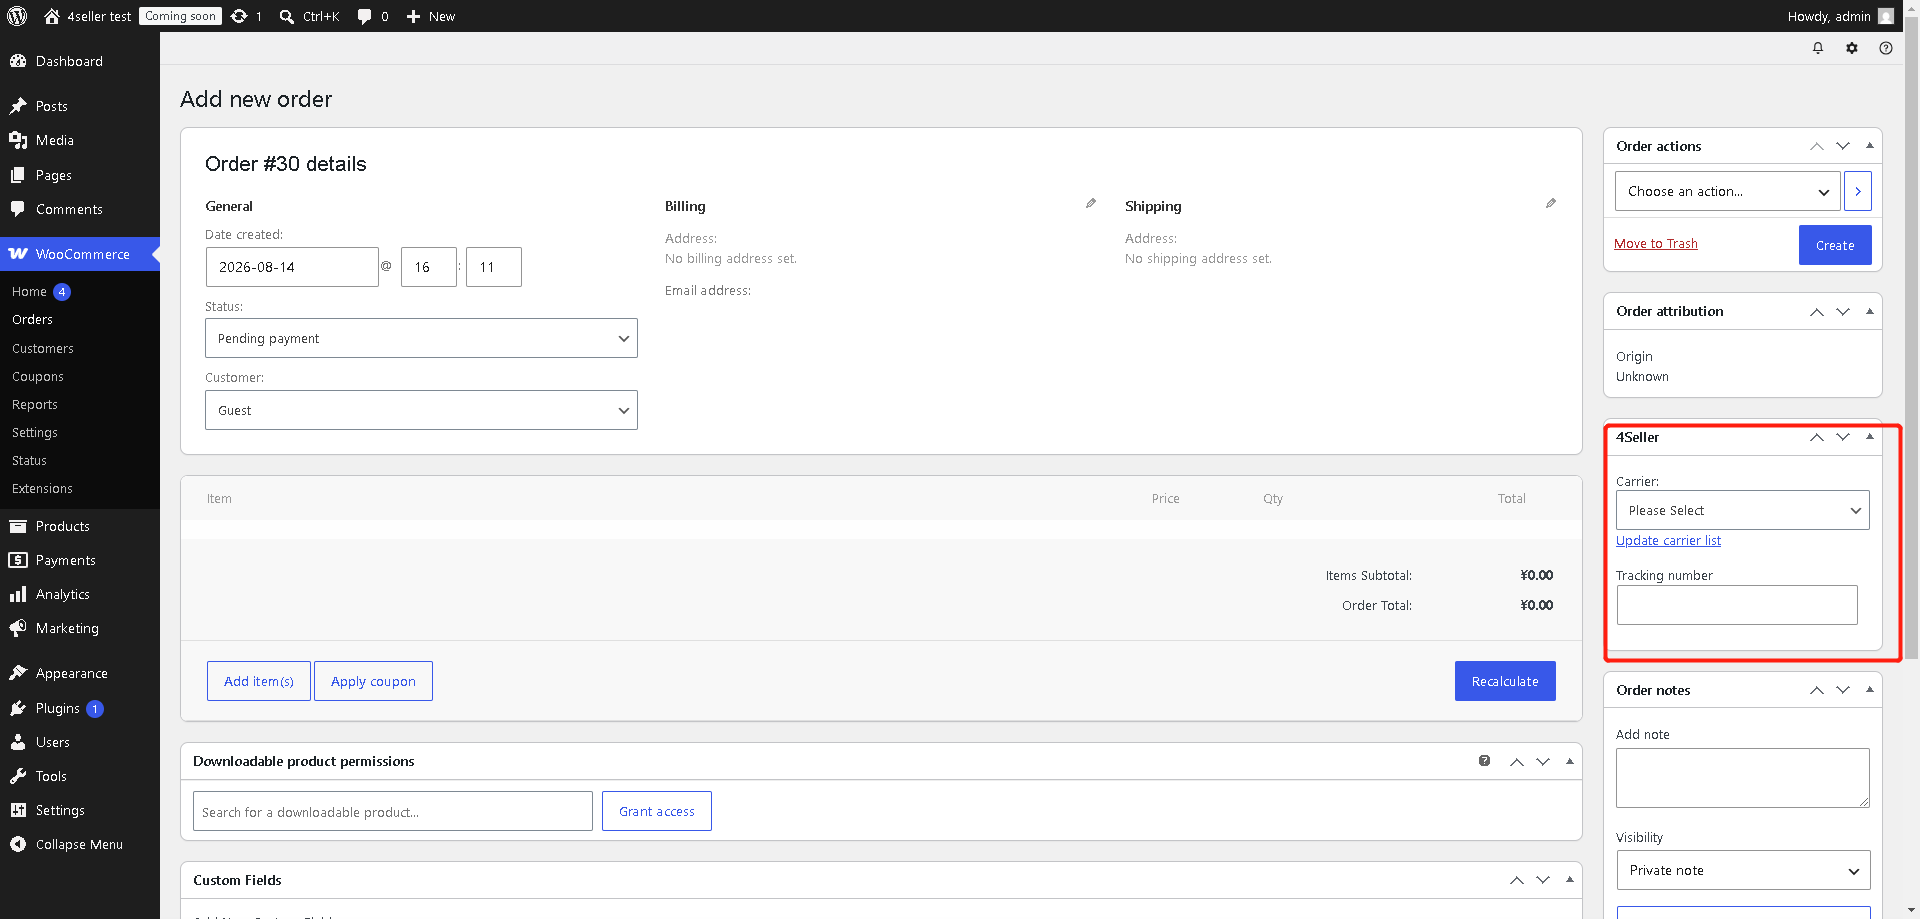Apply the selected order action arrow button
The image size is (1920, 919).
(x=1858, y=191)
